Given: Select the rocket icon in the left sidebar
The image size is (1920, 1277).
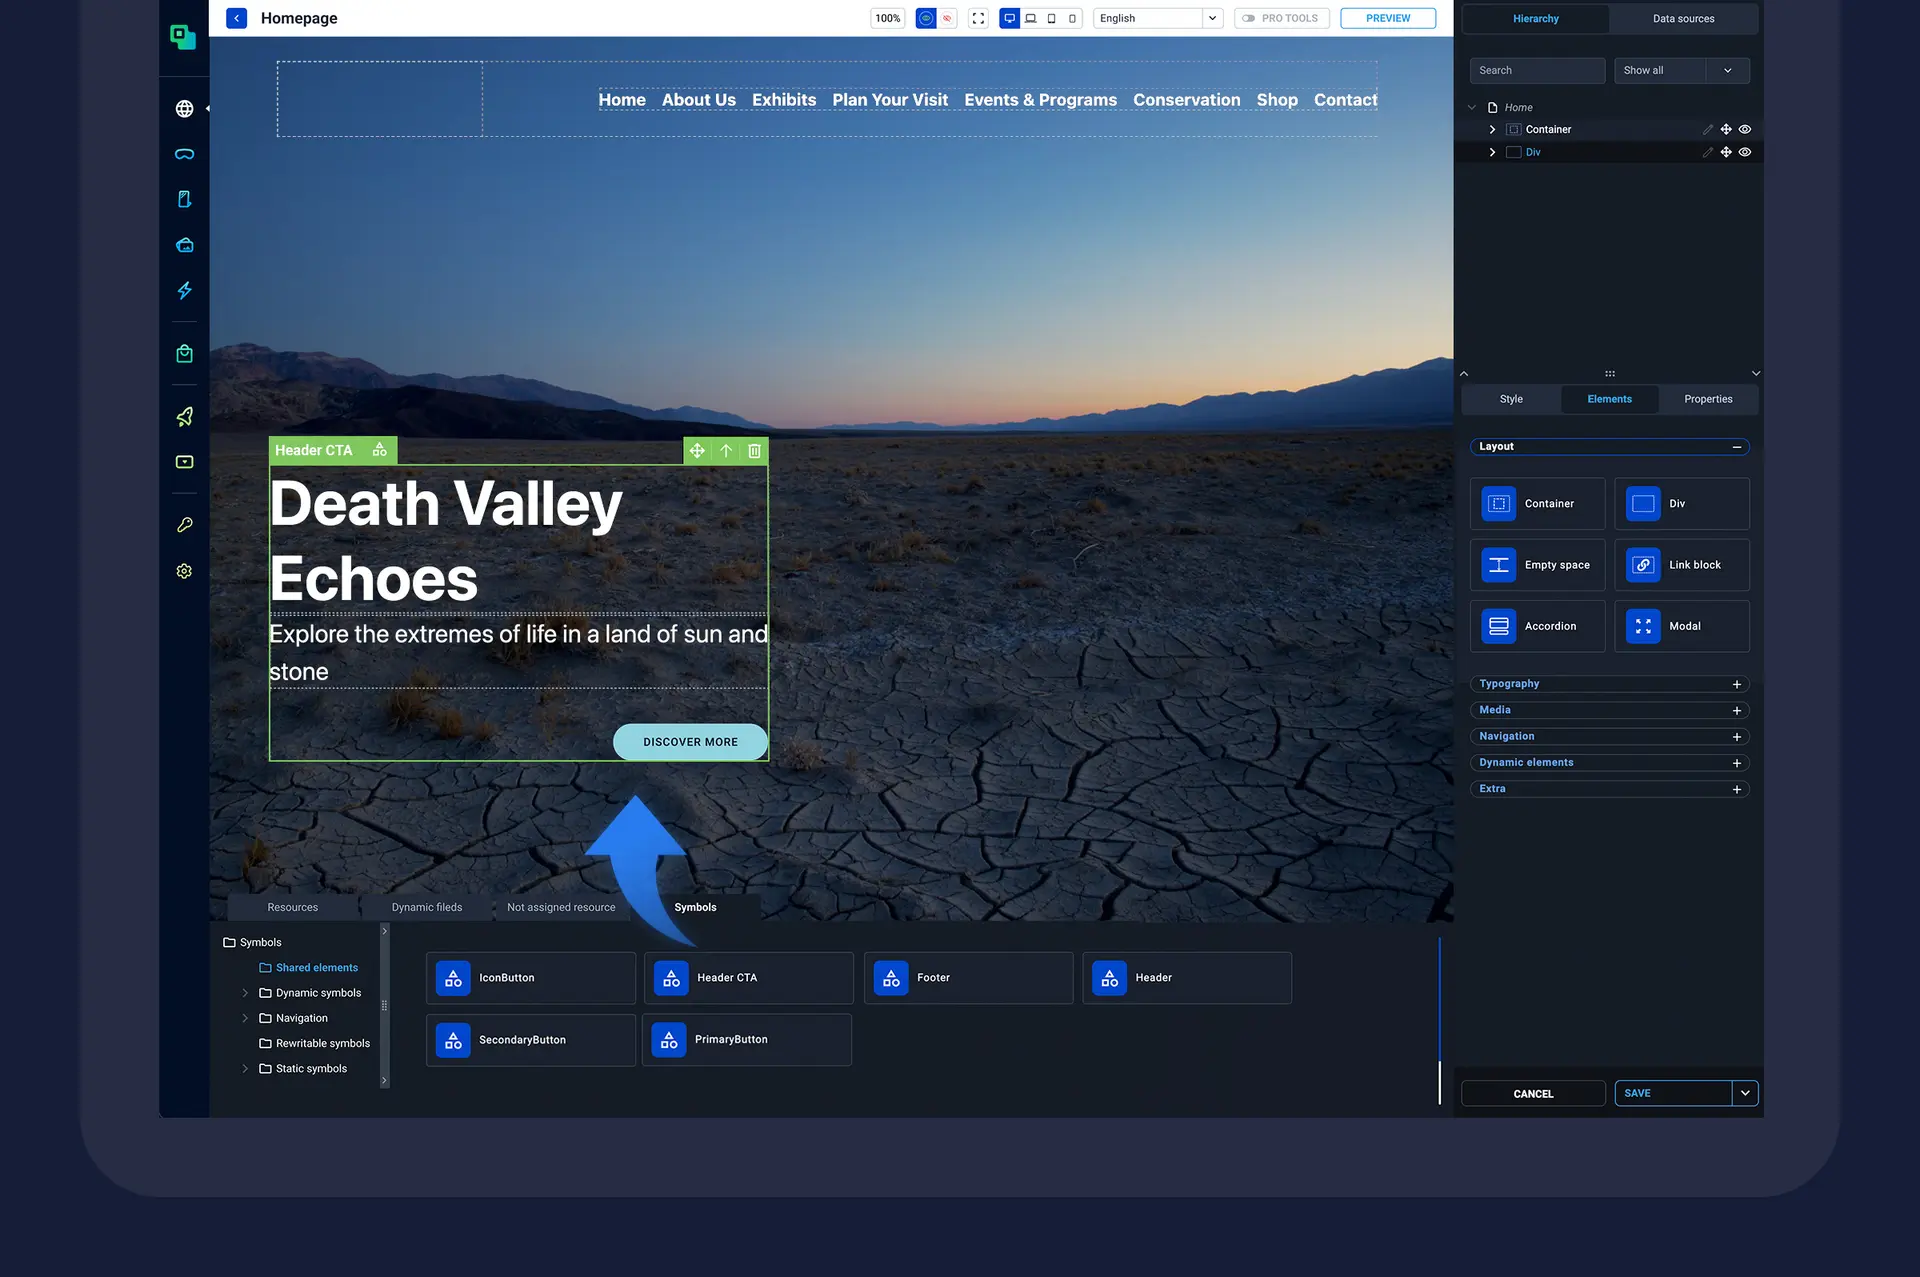Looking at the screenshot, I should pos(184,416).
